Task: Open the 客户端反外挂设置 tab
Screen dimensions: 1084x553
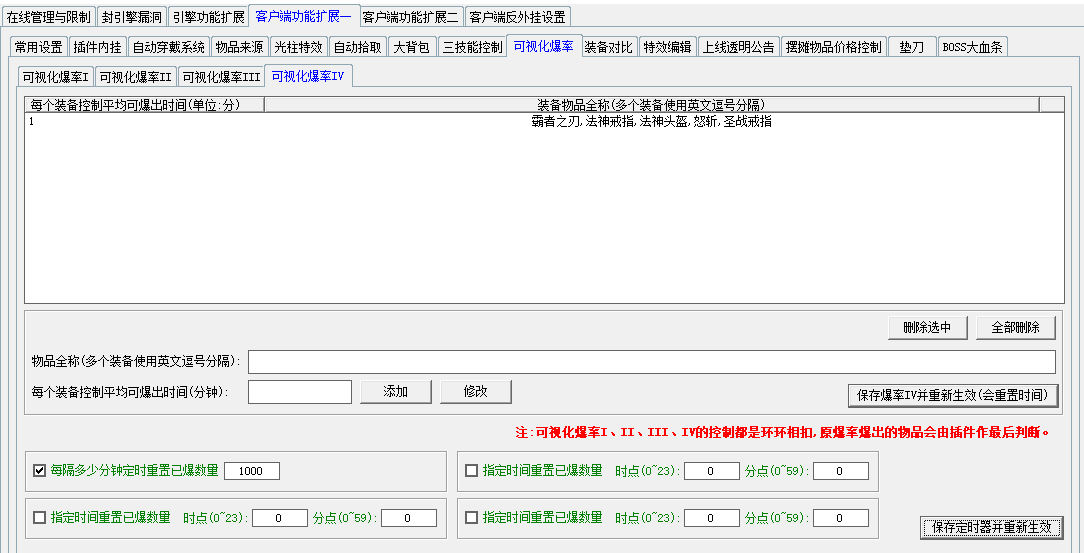Action: 518,17
